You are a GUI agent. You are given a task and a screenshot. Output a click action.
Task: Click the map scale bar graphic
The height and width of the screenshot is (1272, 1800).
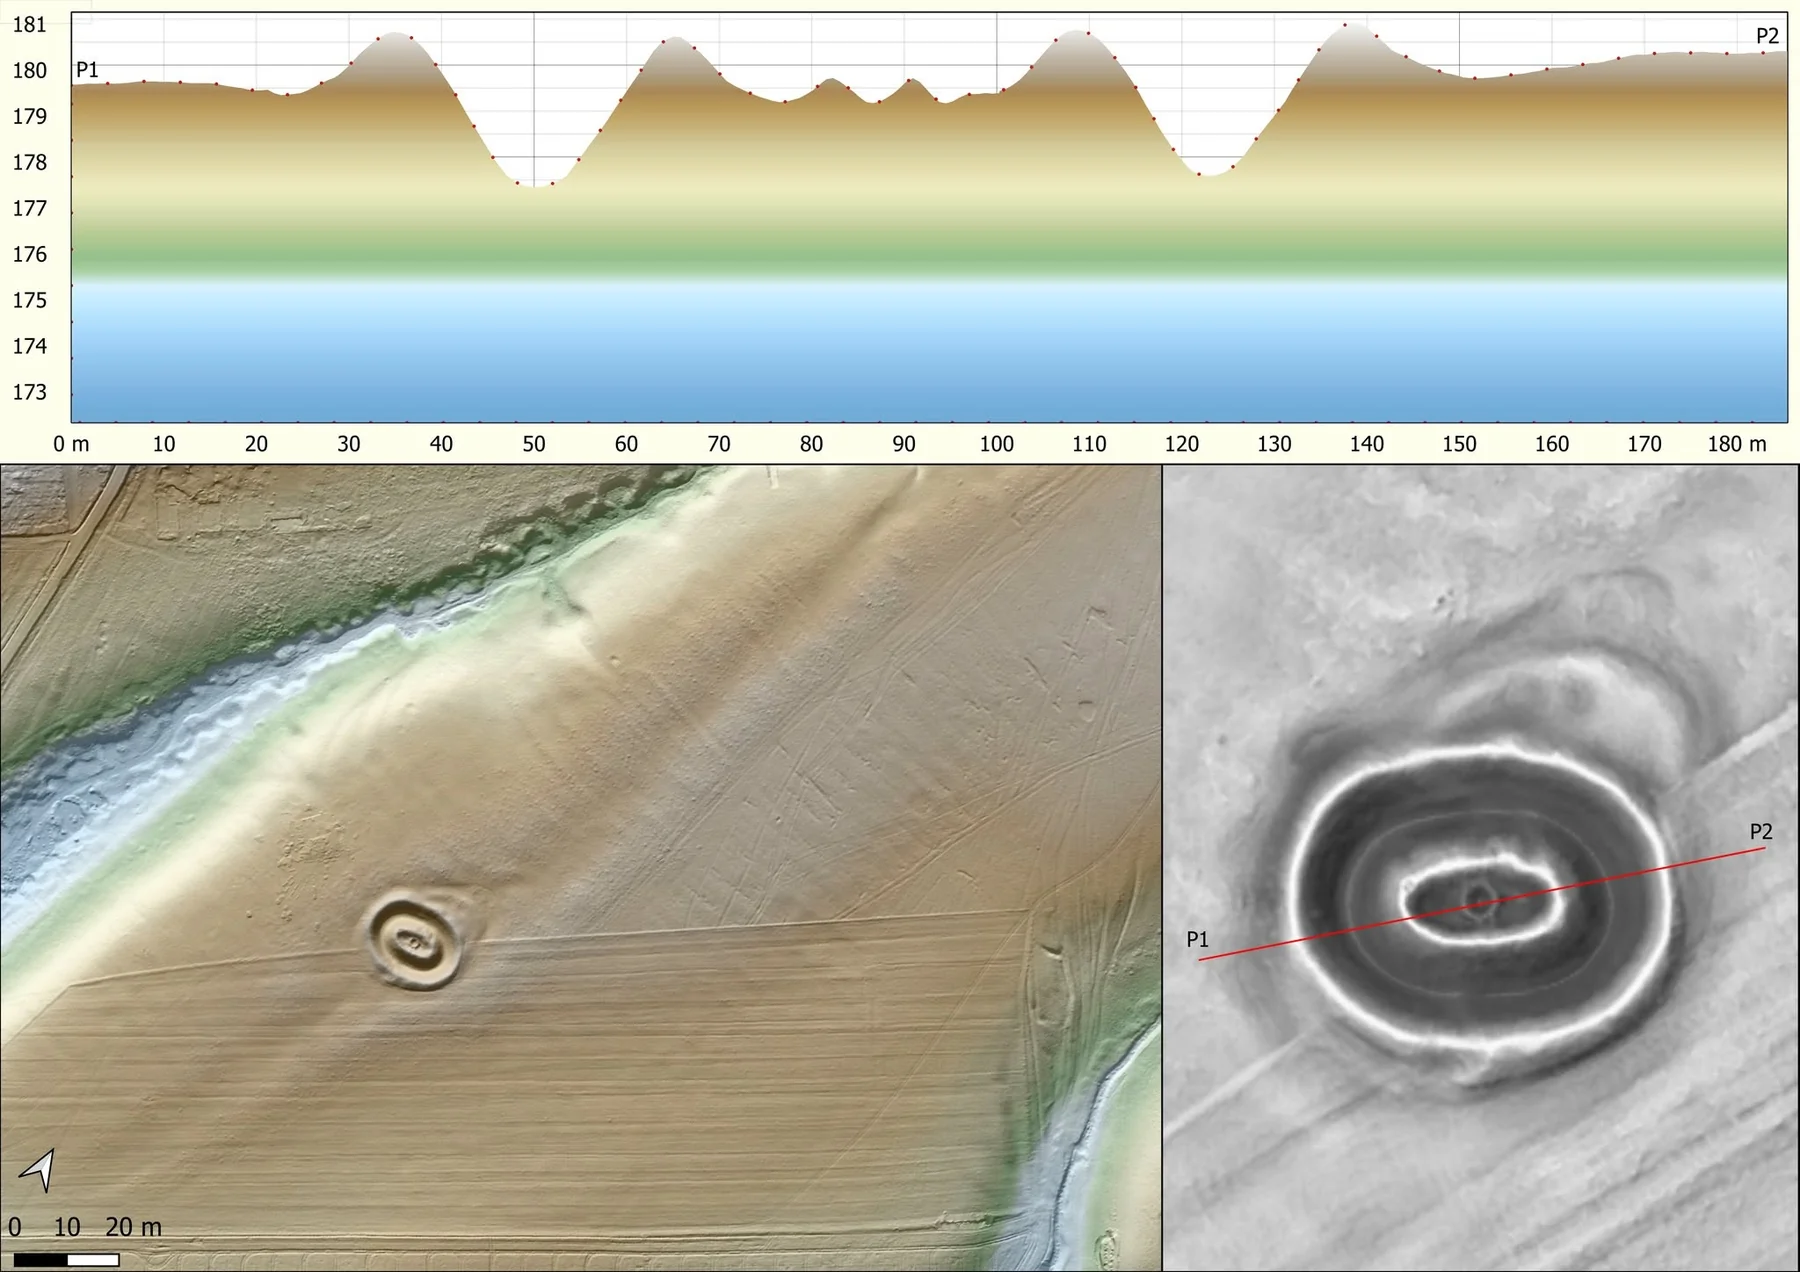pos(67,1260)
